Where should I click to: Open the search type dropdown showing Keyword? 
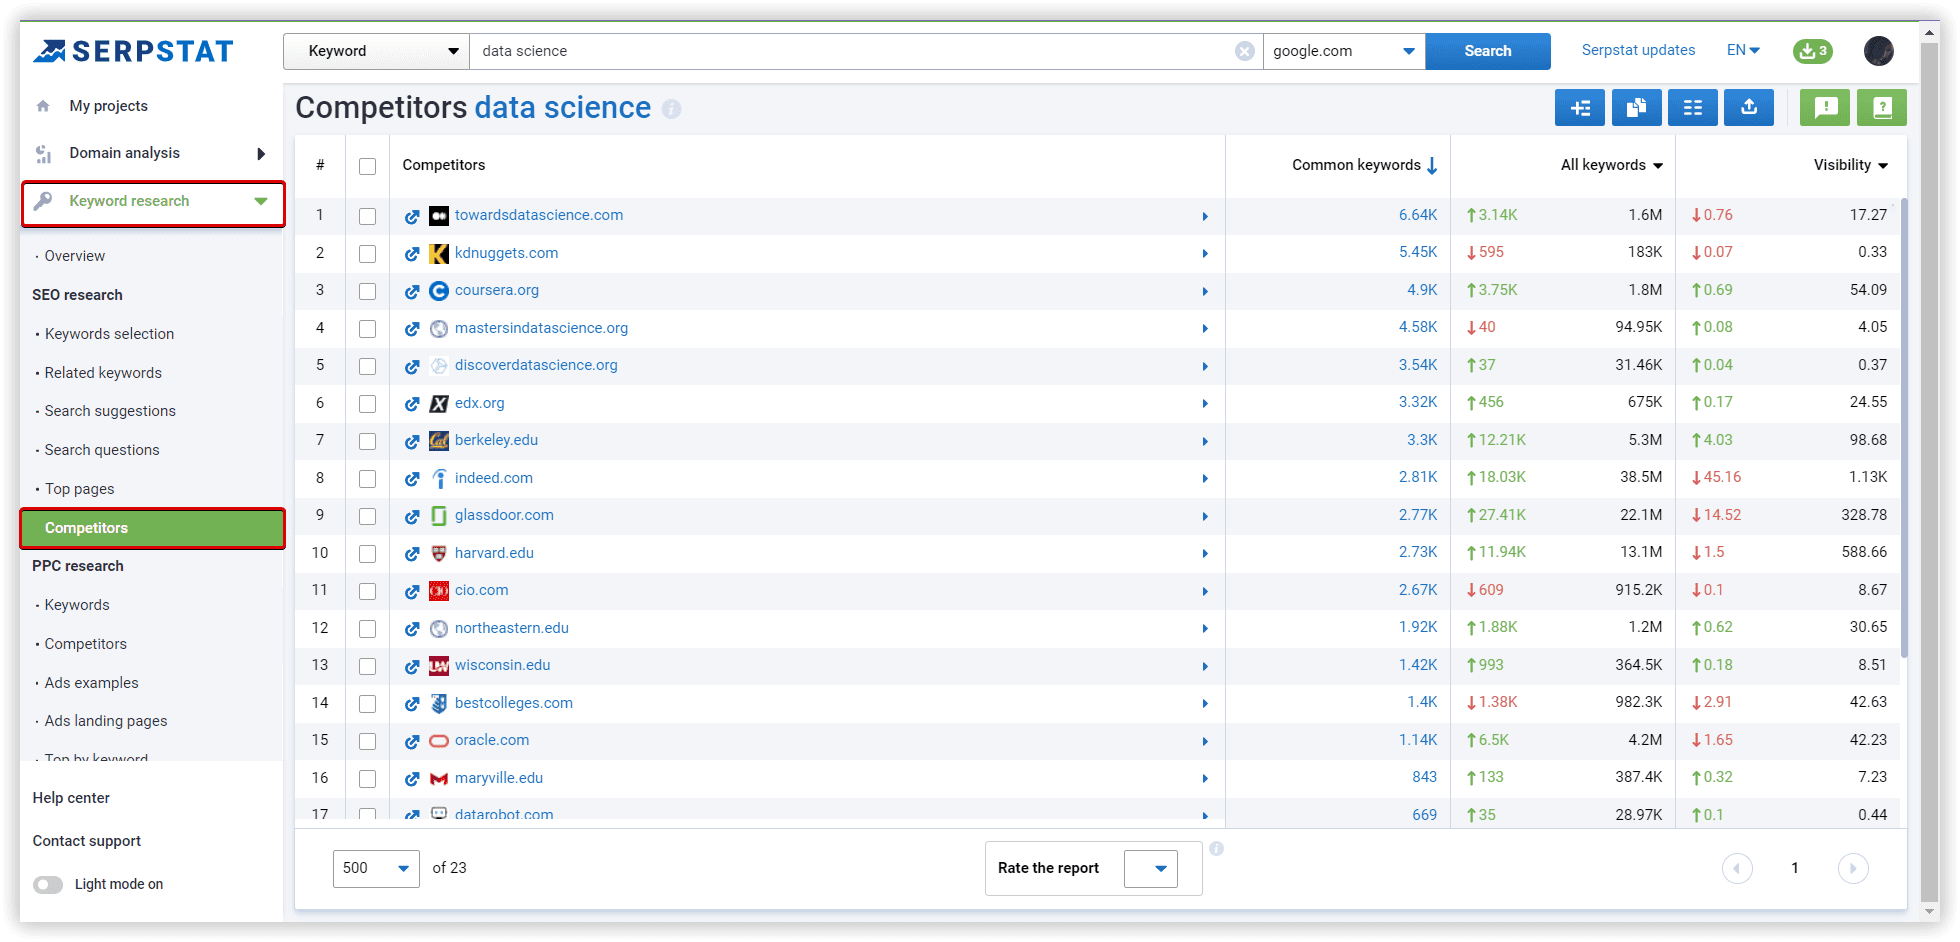376,51
